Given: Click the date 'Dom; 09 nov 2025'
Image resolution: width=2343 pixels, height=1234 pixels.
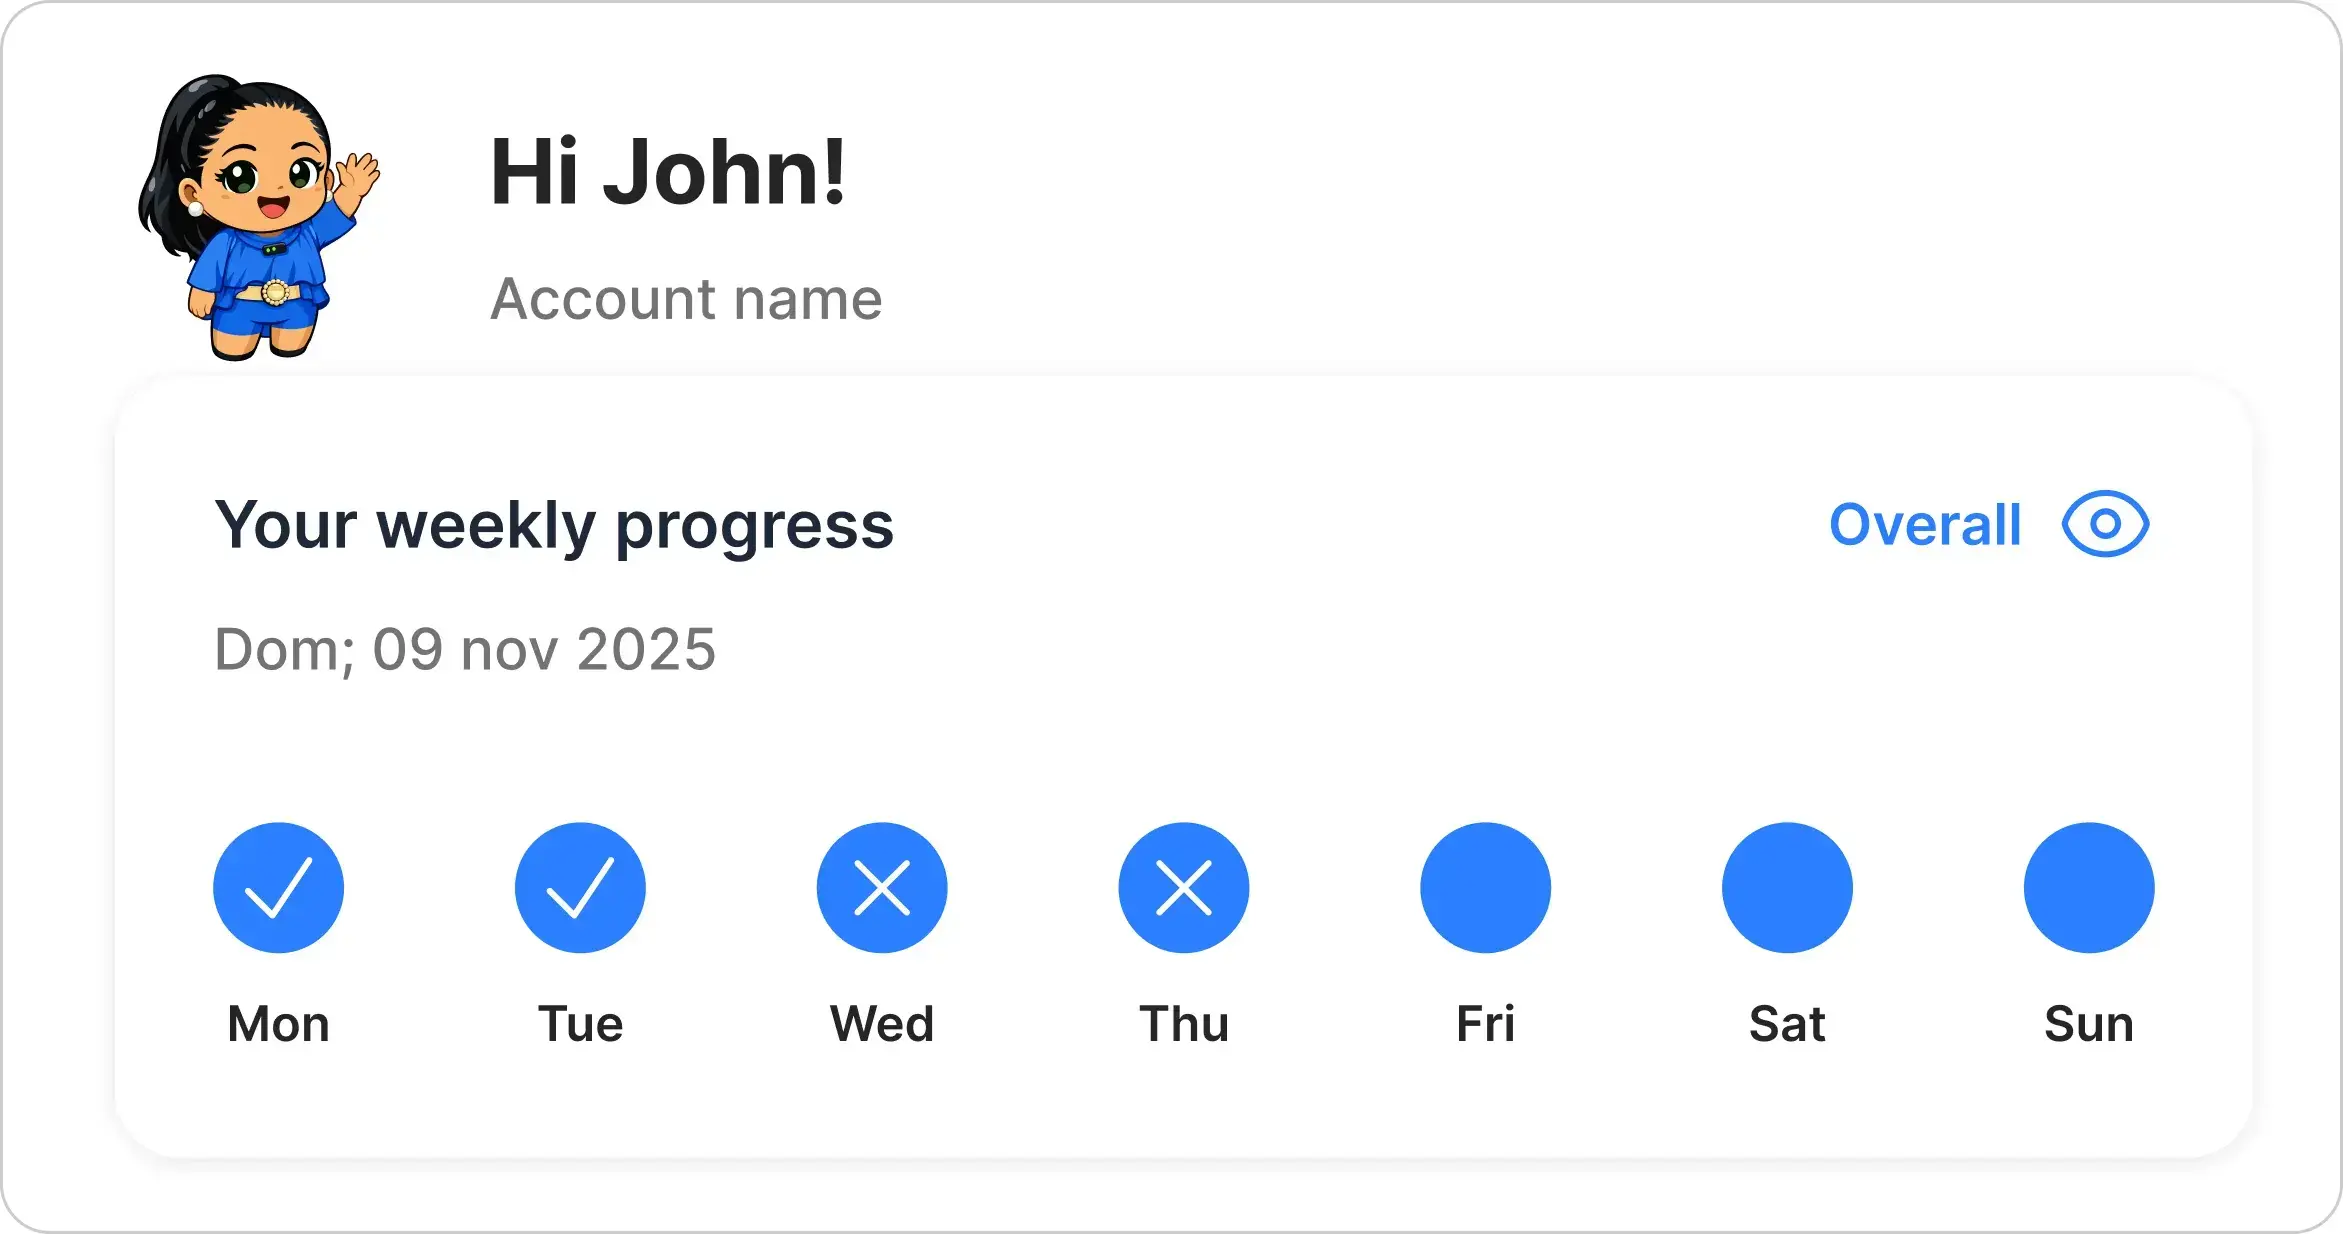Looking at the screenshot, I should point(465,650).
